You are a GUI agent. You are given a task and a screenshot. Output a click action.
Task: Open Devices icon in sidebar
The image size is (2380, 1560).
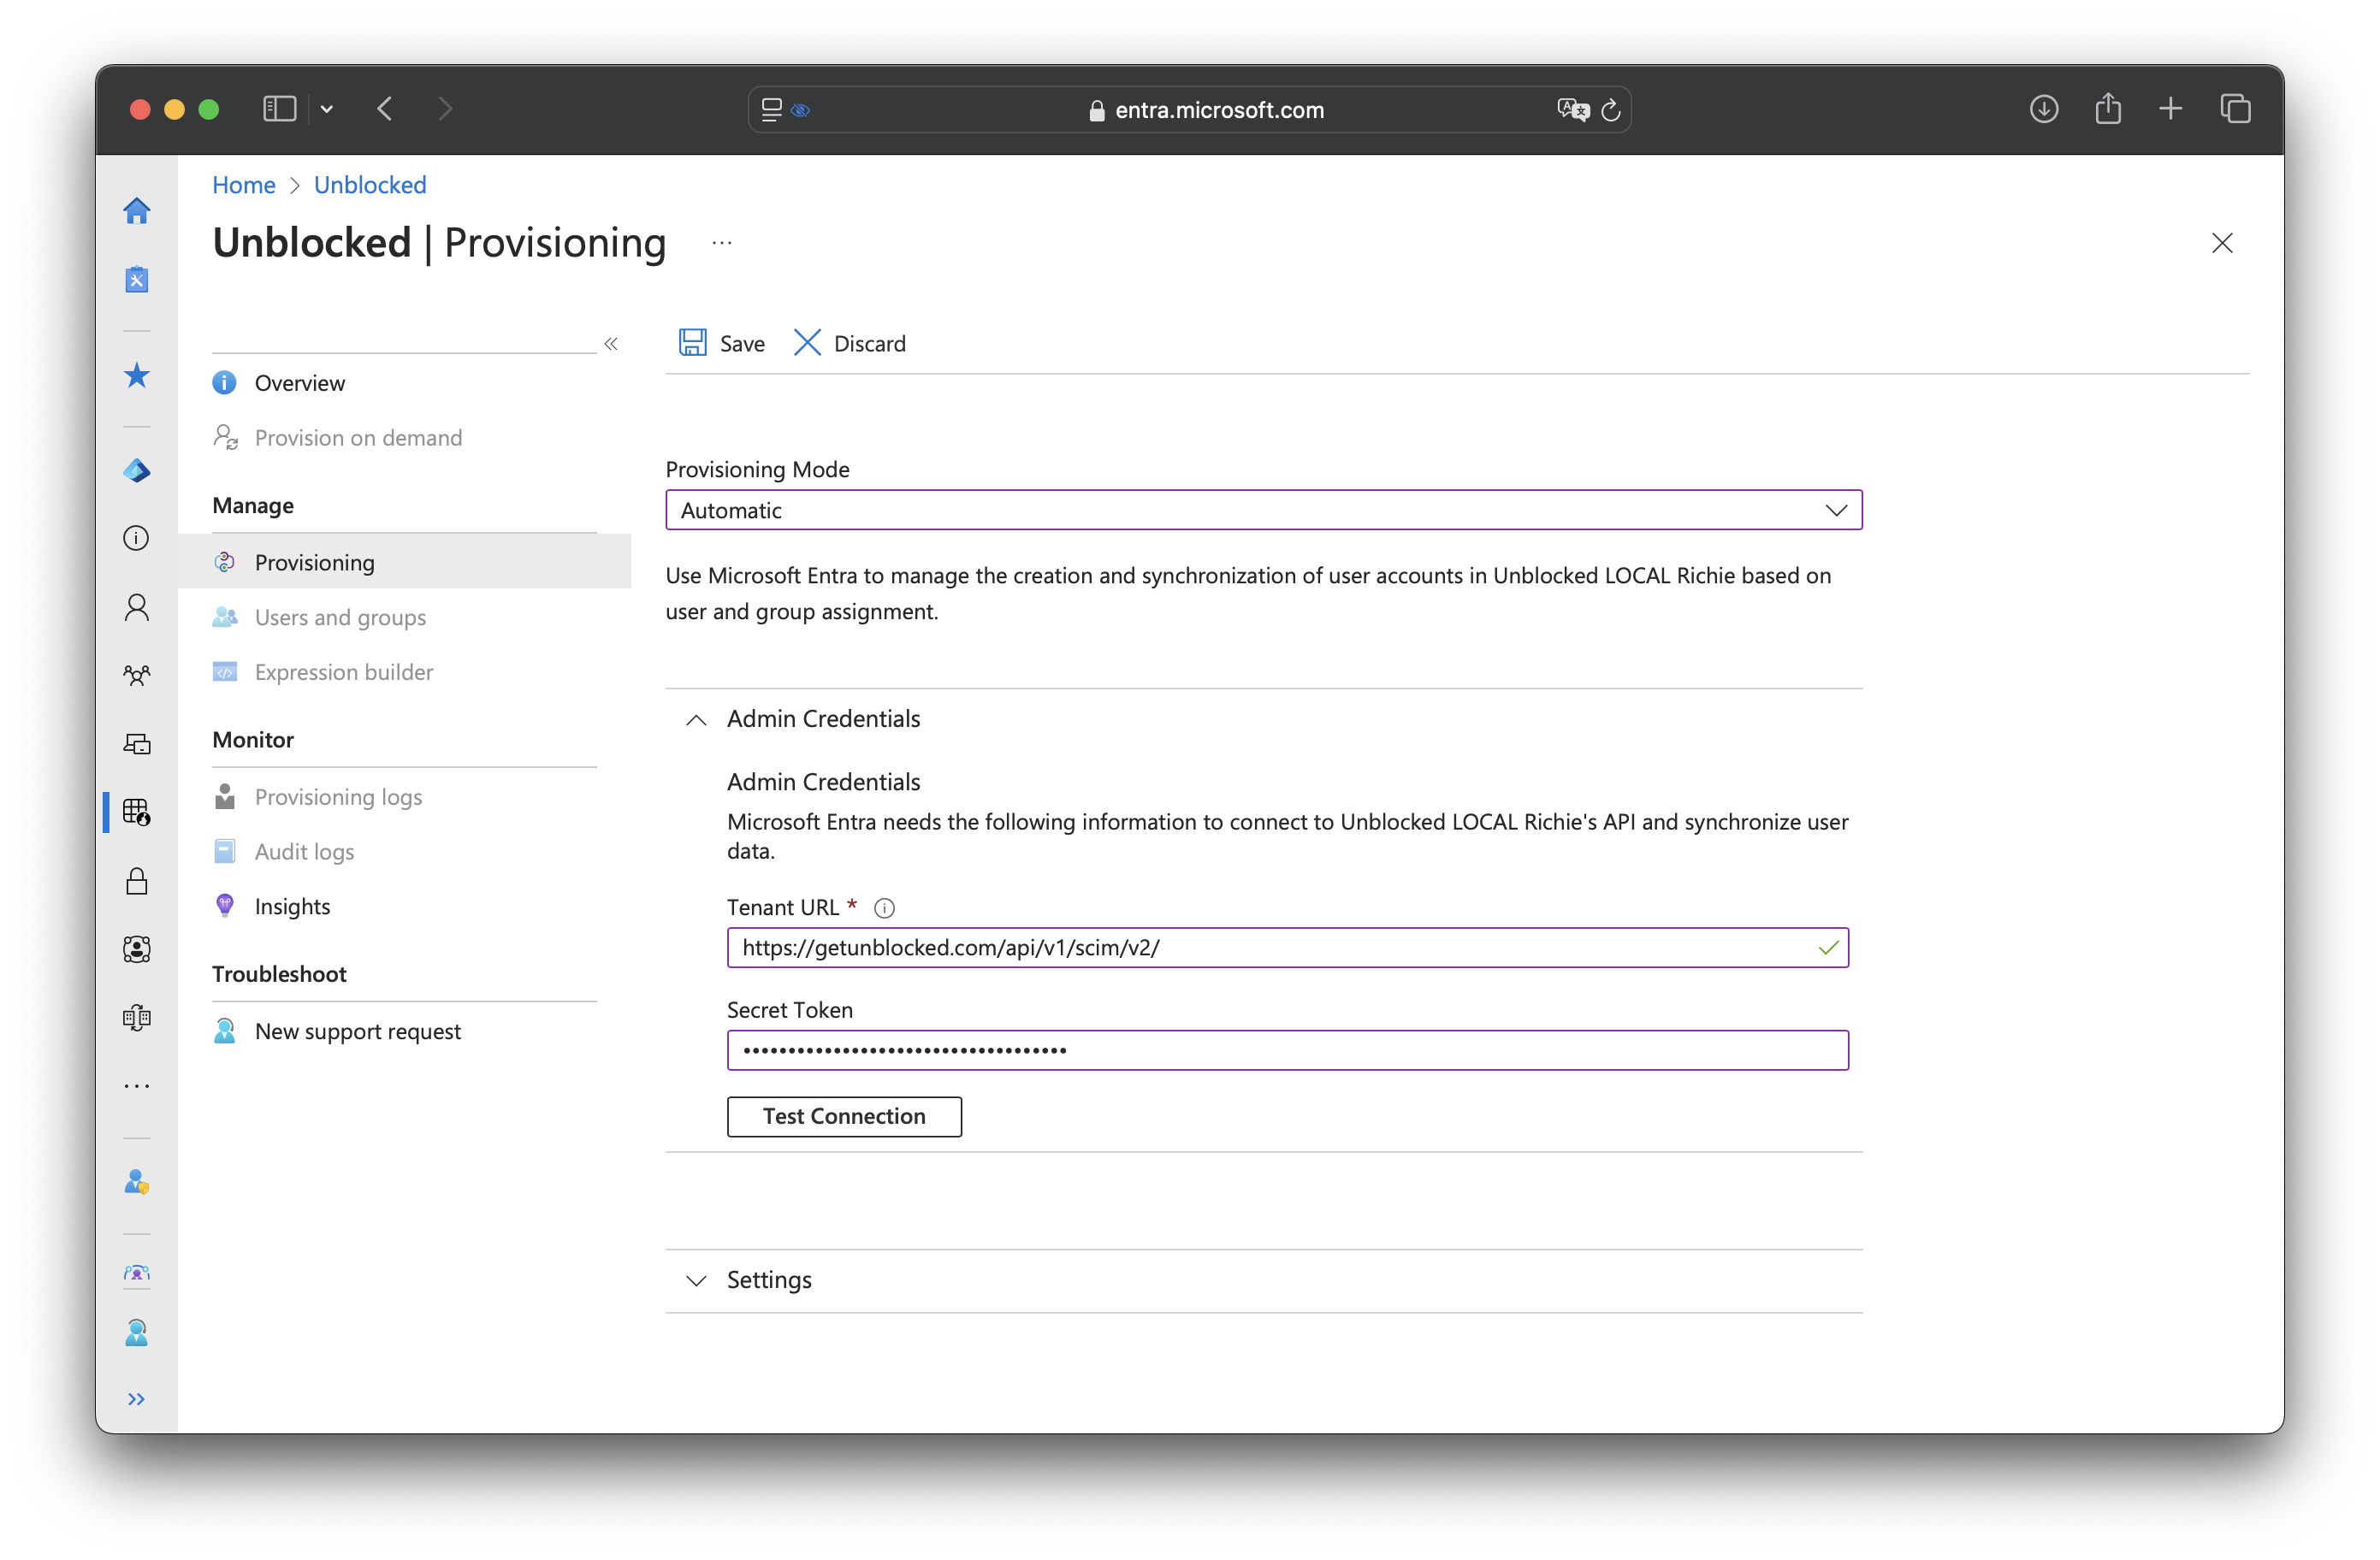[x=137, y=744]
